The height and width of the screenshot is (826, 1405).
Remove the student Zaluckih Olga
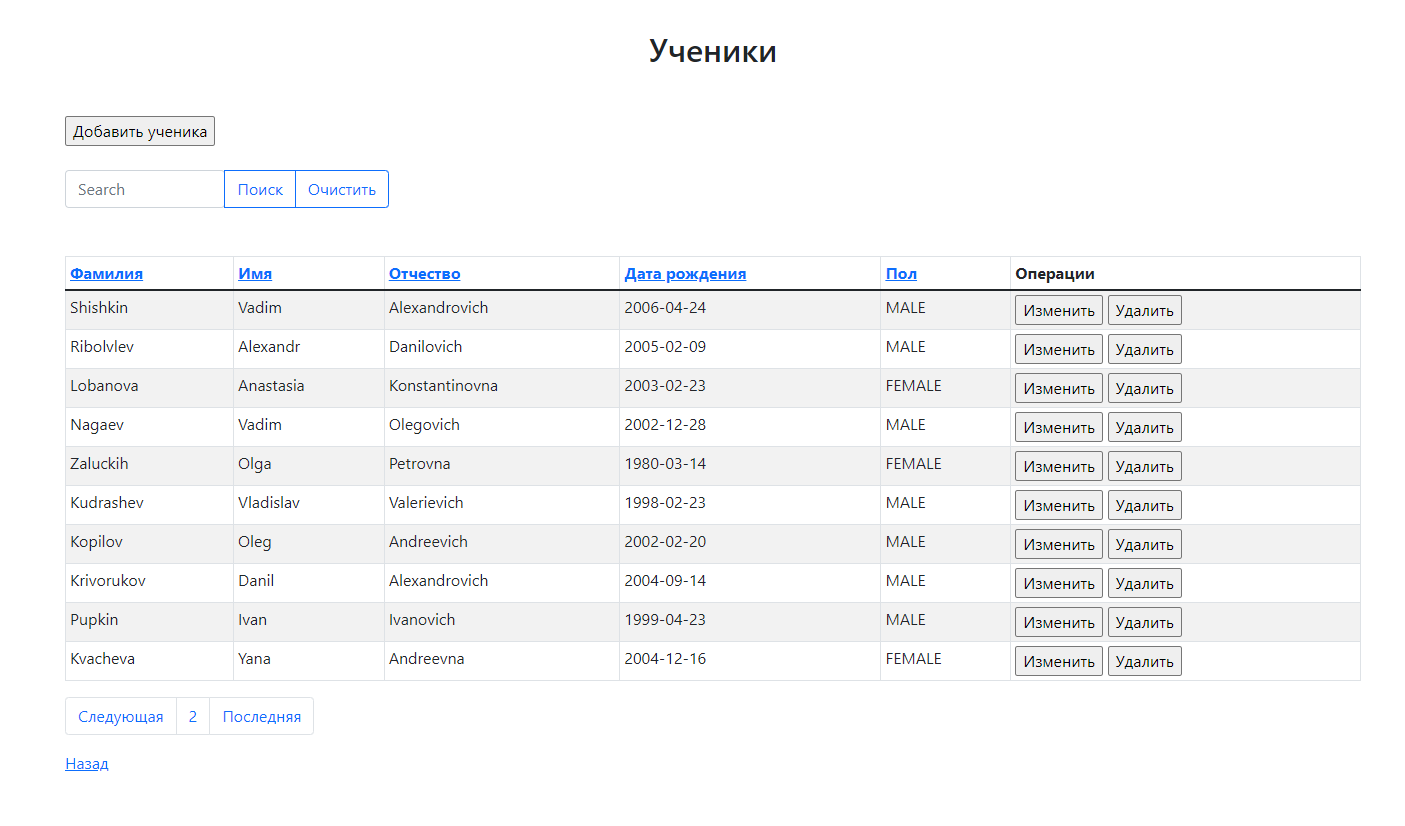[x=1144, y=465]
